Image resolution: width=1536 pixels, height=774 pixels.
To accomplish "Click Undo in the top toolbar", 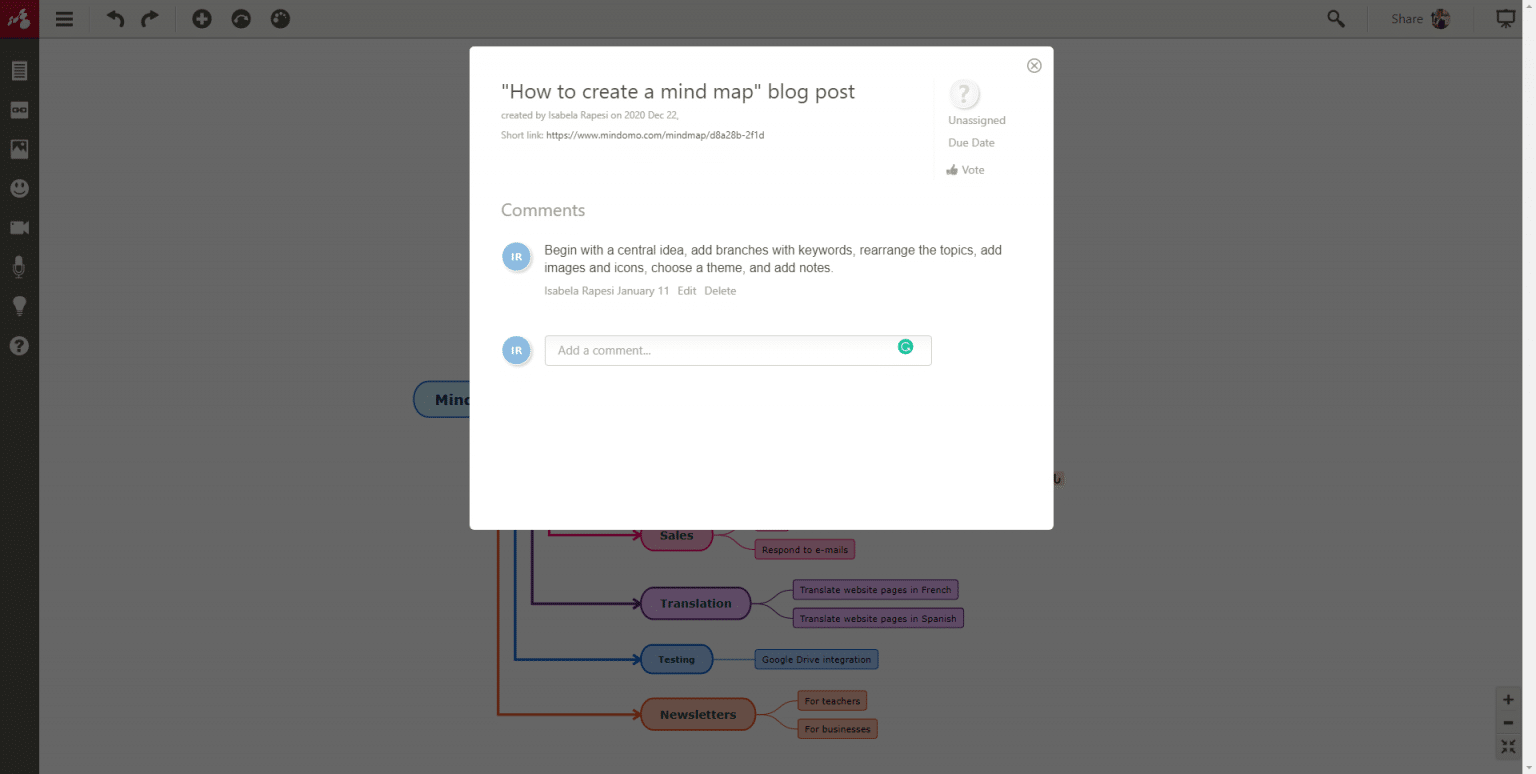I will (x=114, y=18).
